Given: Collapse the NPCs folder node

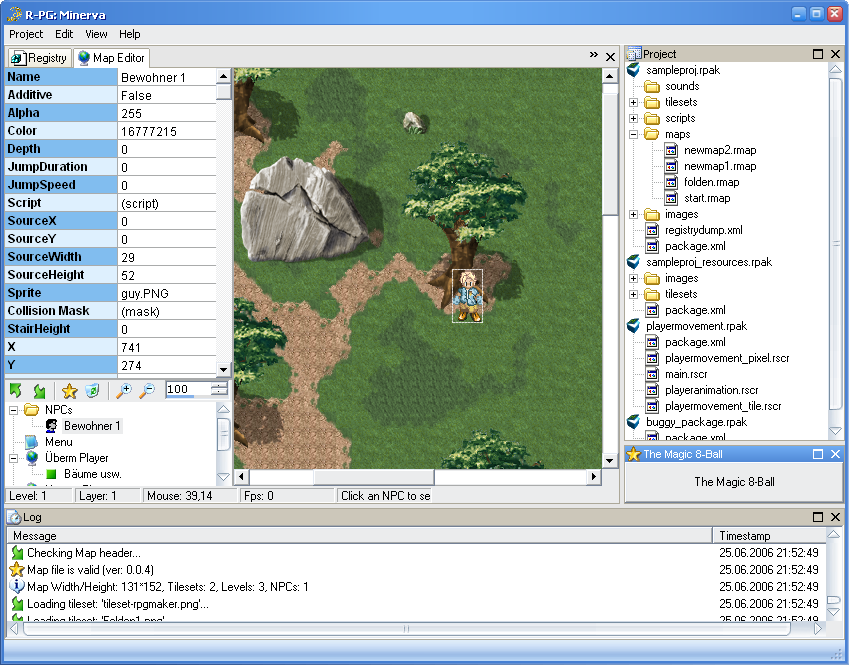Looking at the screenshot, I should pyautogui.click(x=14, y=410).
